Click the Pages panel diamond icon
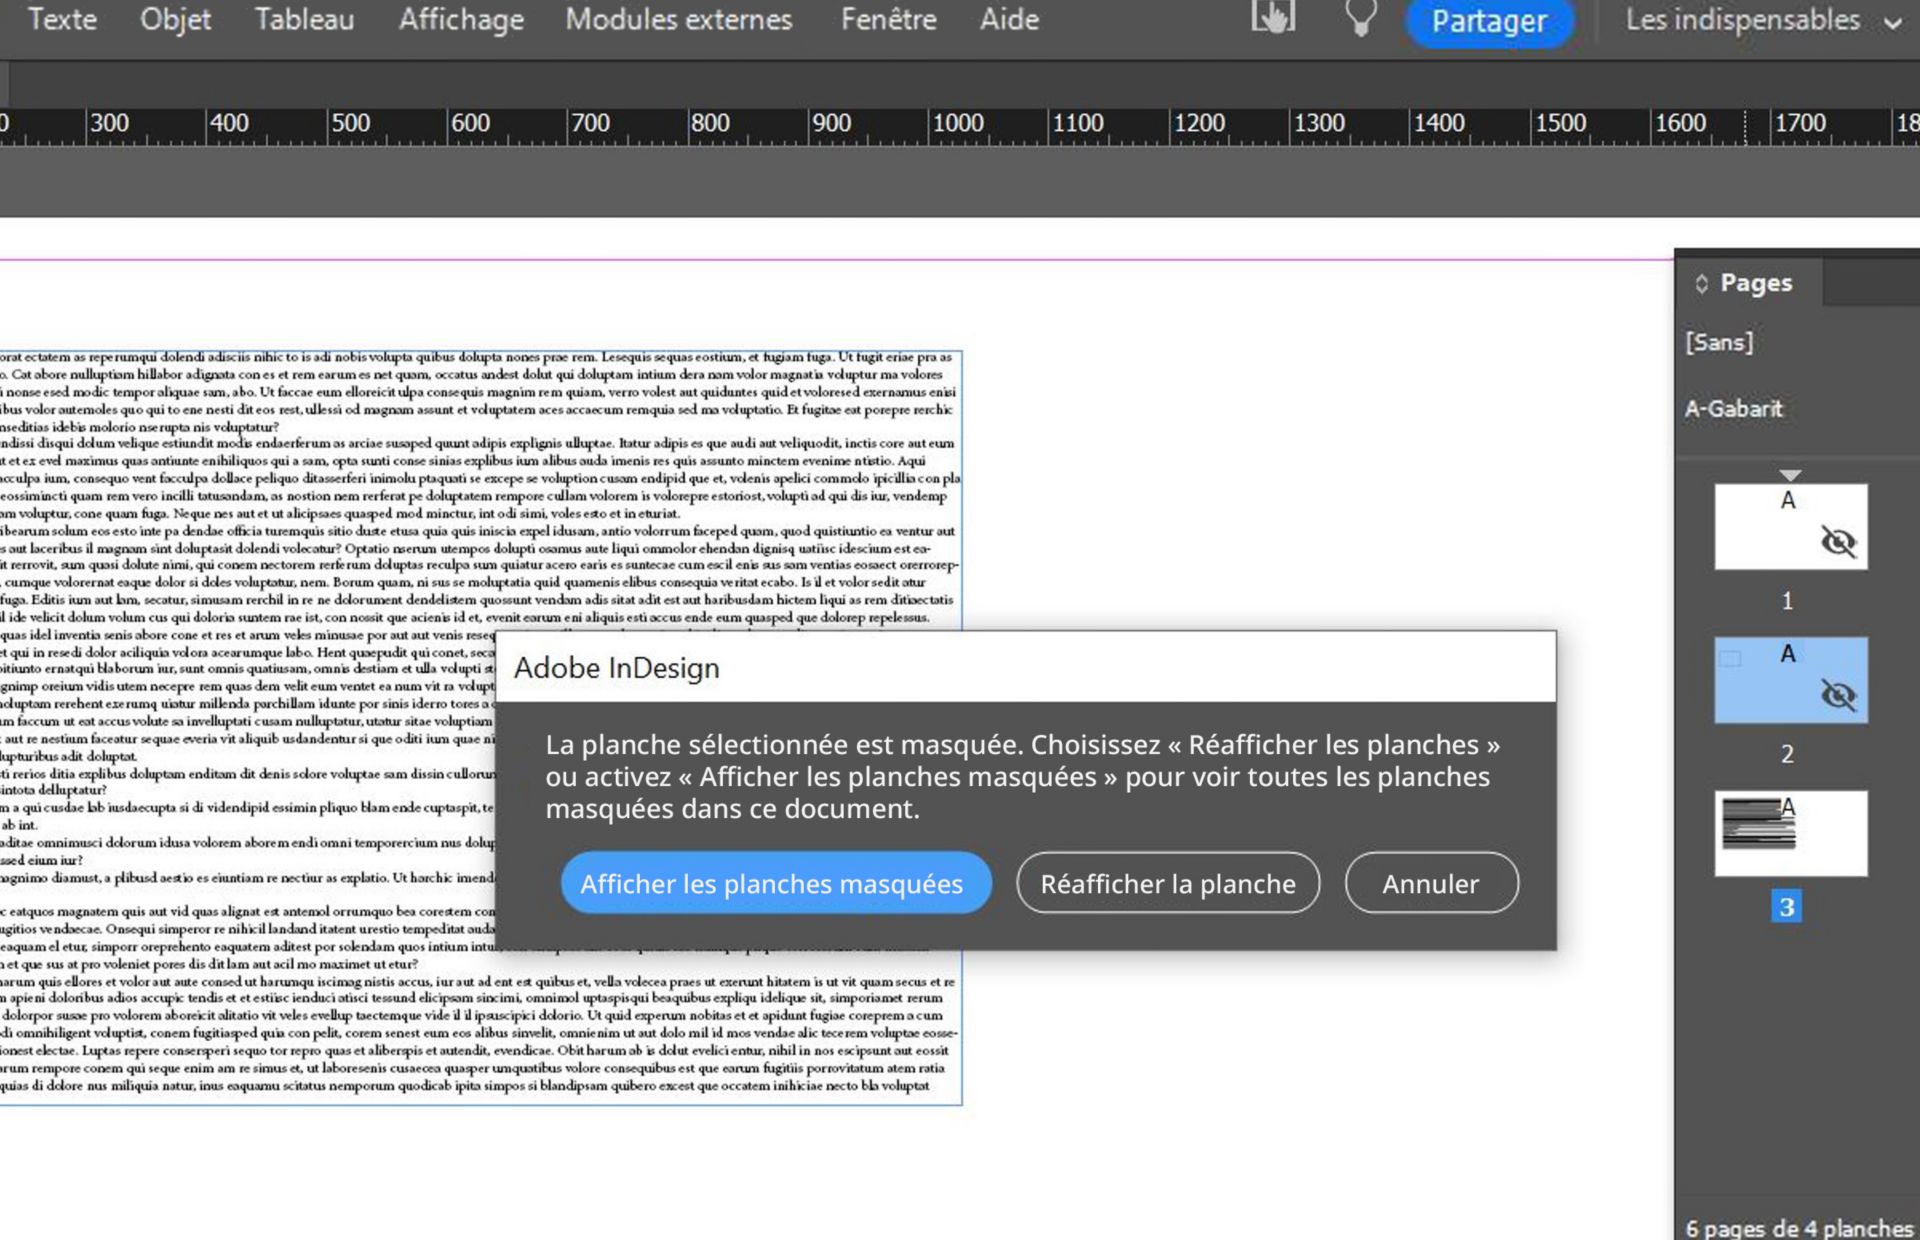The width and height of the screenshot is (1920, 1240). [1701, 283]
